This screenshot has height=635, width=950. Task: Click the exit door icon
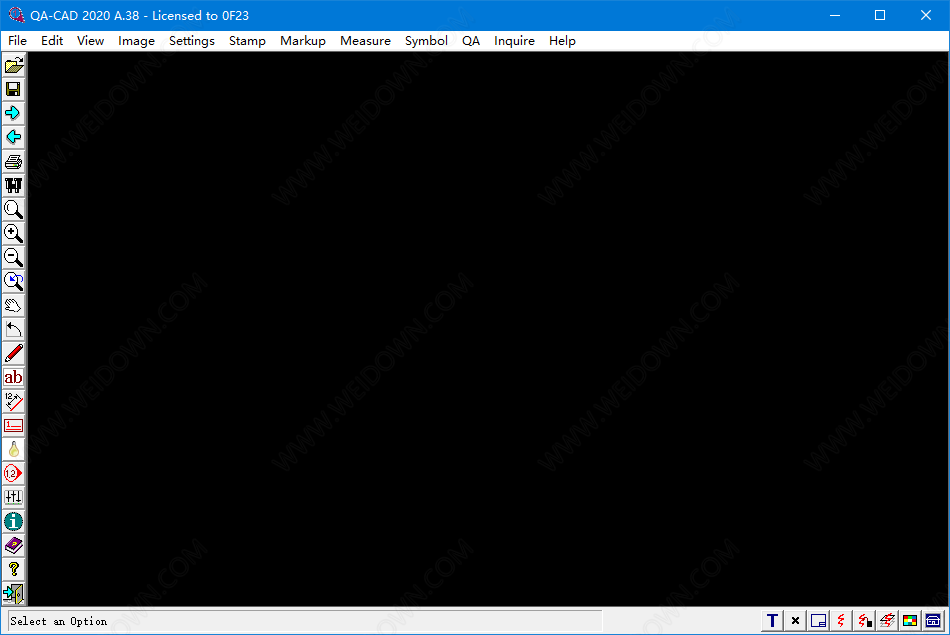click(13, 593)
